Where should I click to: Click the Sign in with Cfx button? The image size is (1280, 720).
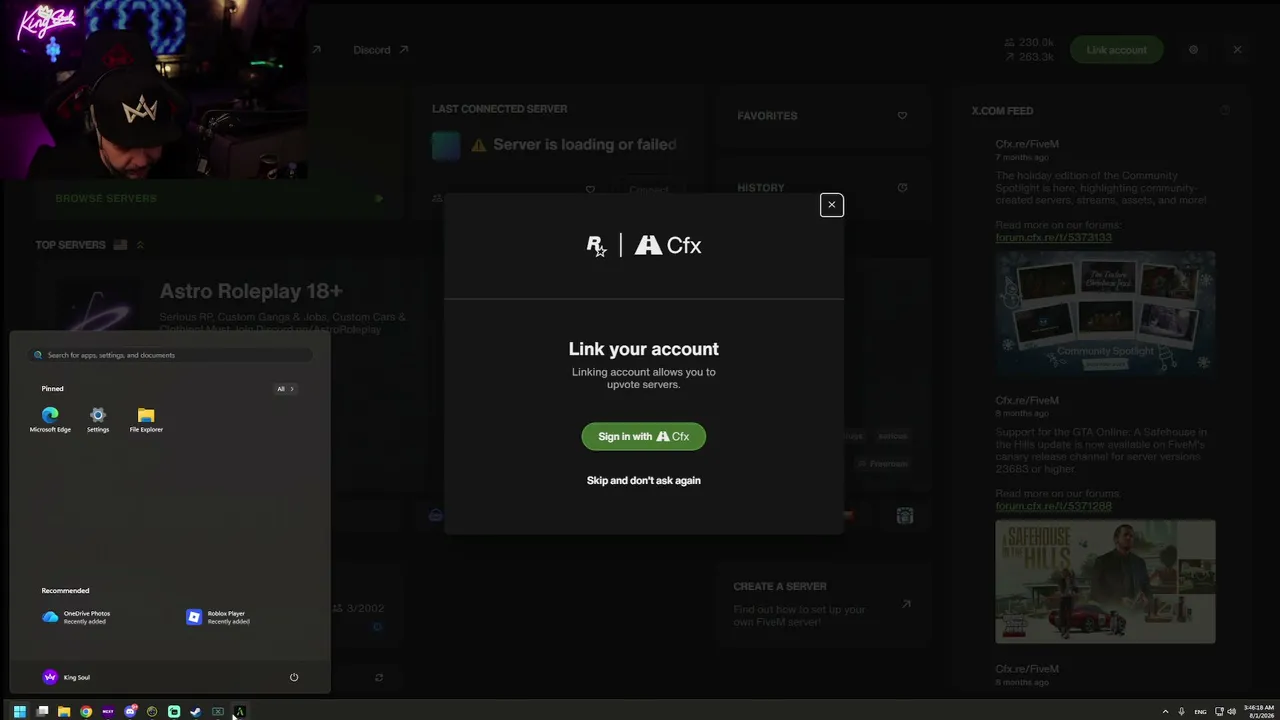click(x=644, y=436)
